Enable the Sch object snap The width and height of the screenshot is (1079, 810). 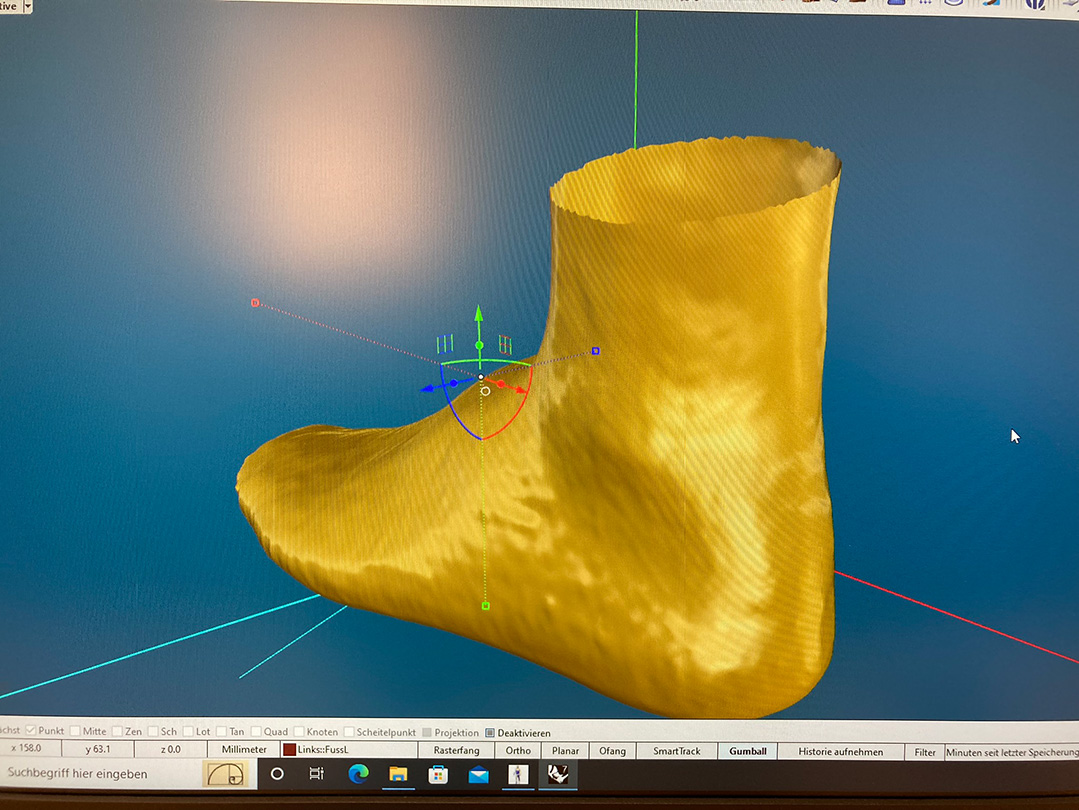pyautogui.click(x=153, y=731)
